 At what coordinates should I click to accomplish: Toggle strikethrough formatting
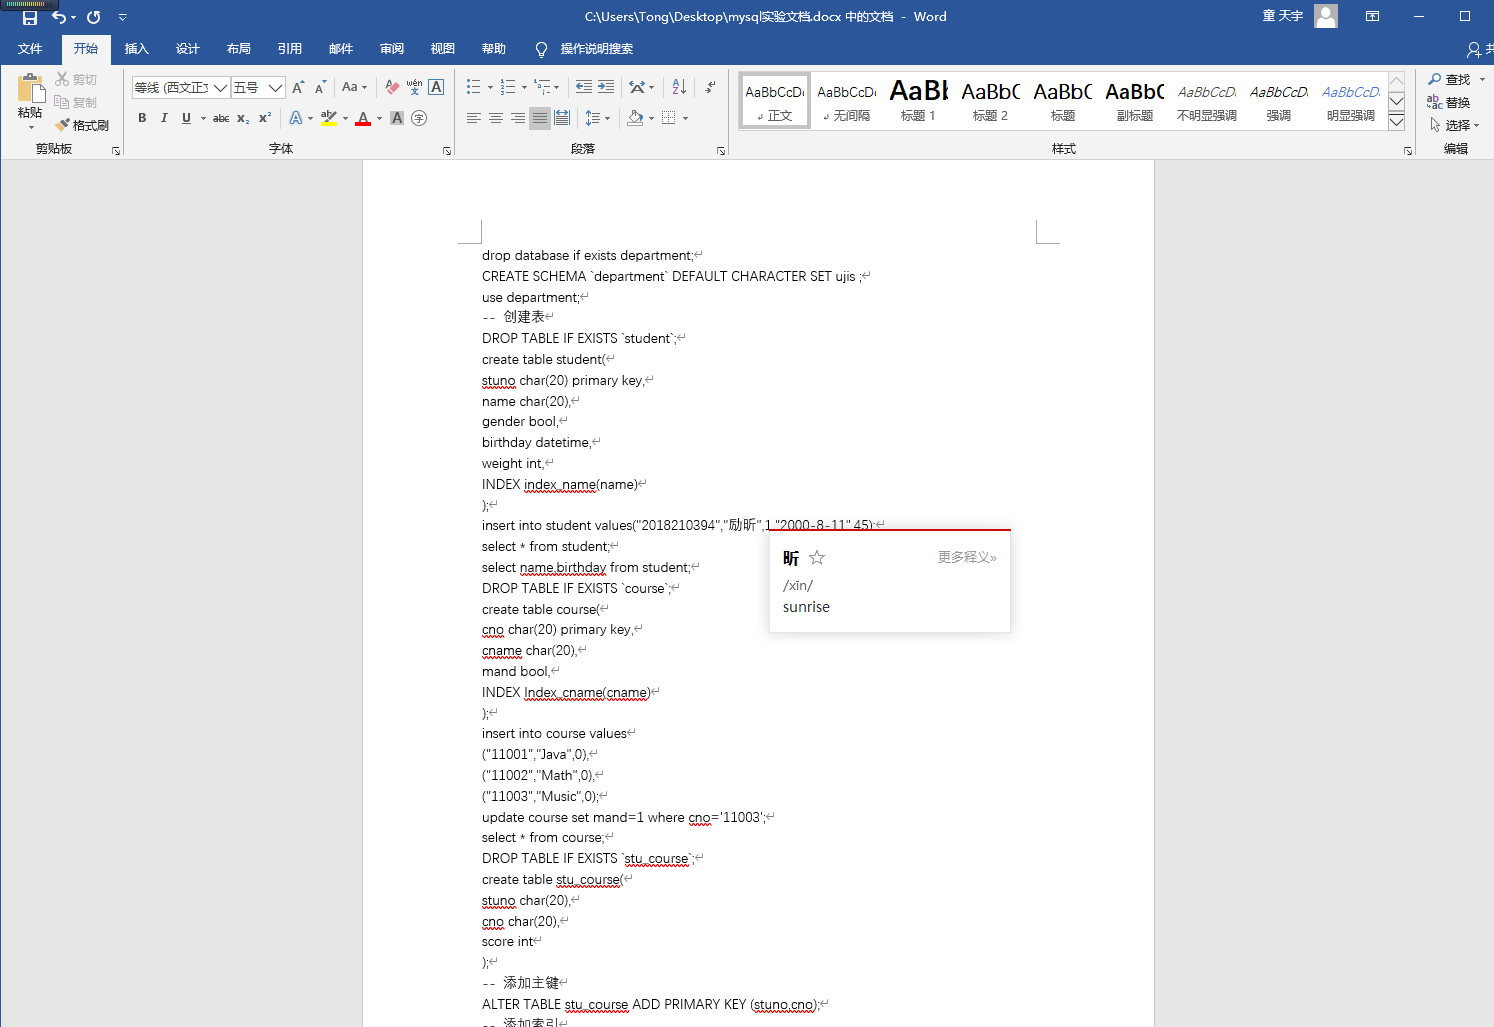(x=221, y=118)
